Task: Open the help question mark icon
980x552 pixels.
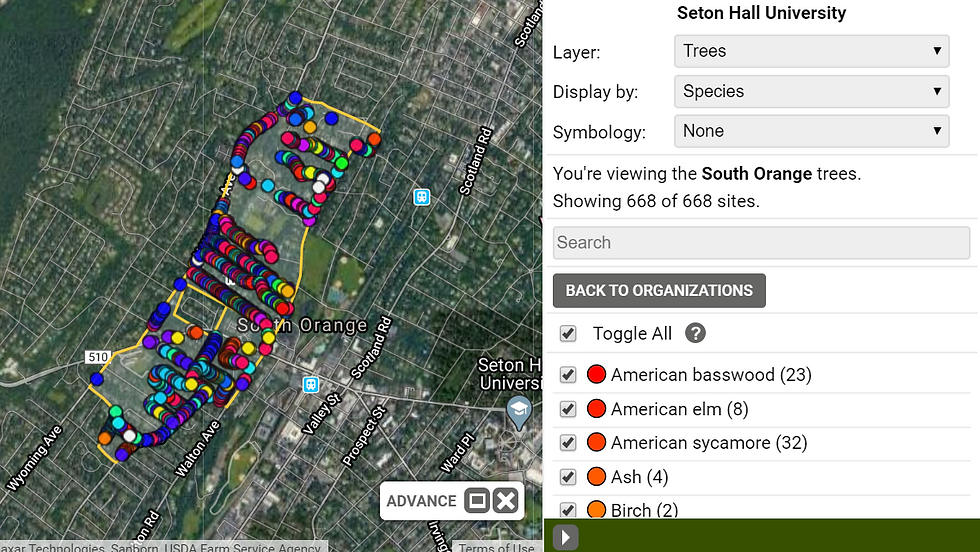Action: (695, 333)
